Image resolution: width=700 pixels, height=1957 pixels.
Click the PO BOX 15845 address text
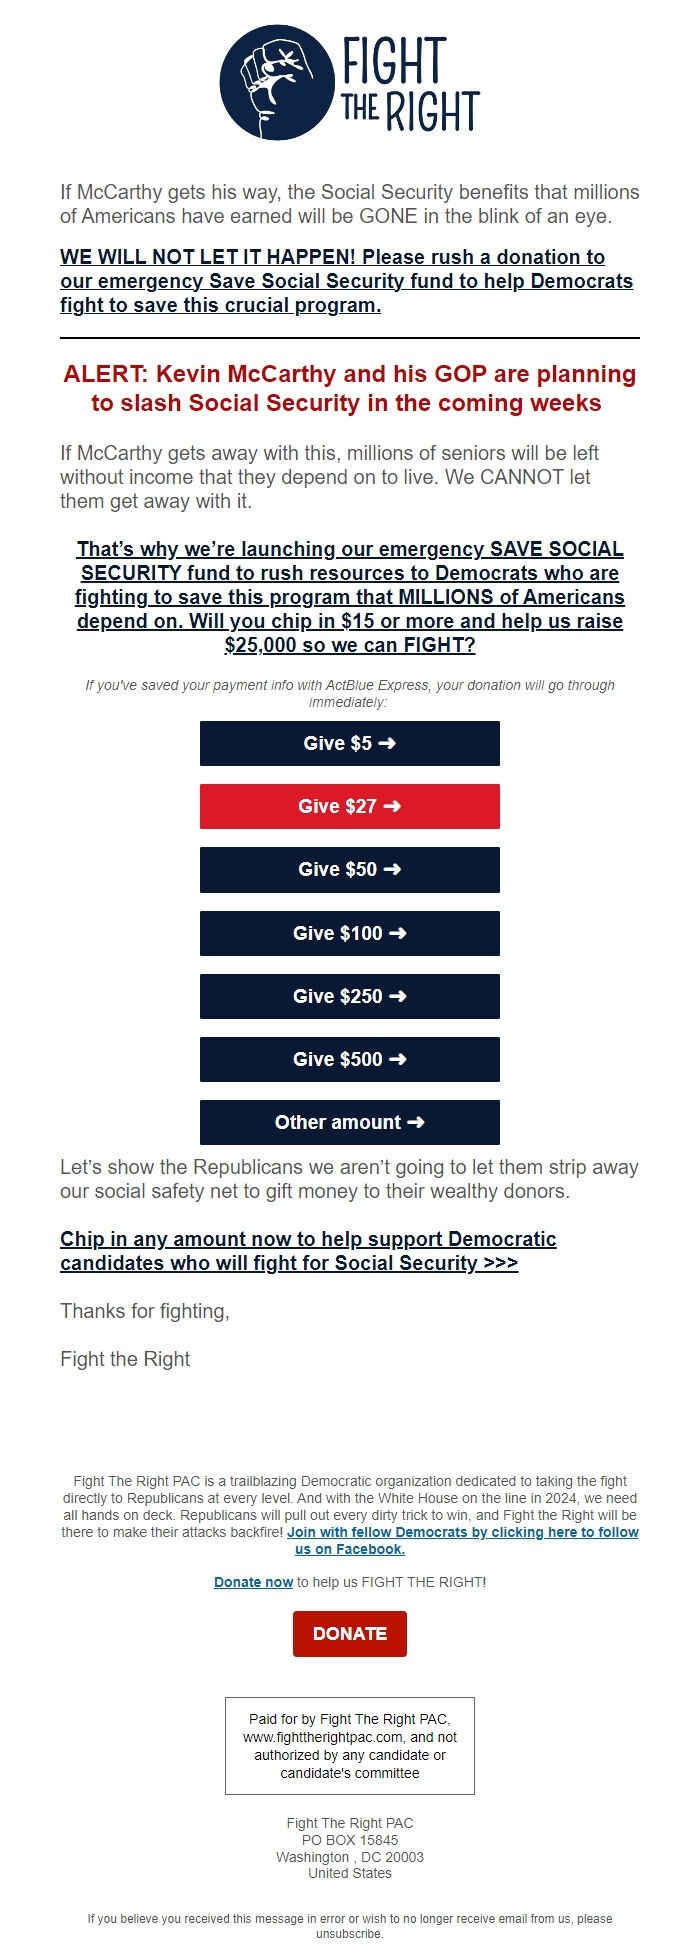coord(350,1840)
